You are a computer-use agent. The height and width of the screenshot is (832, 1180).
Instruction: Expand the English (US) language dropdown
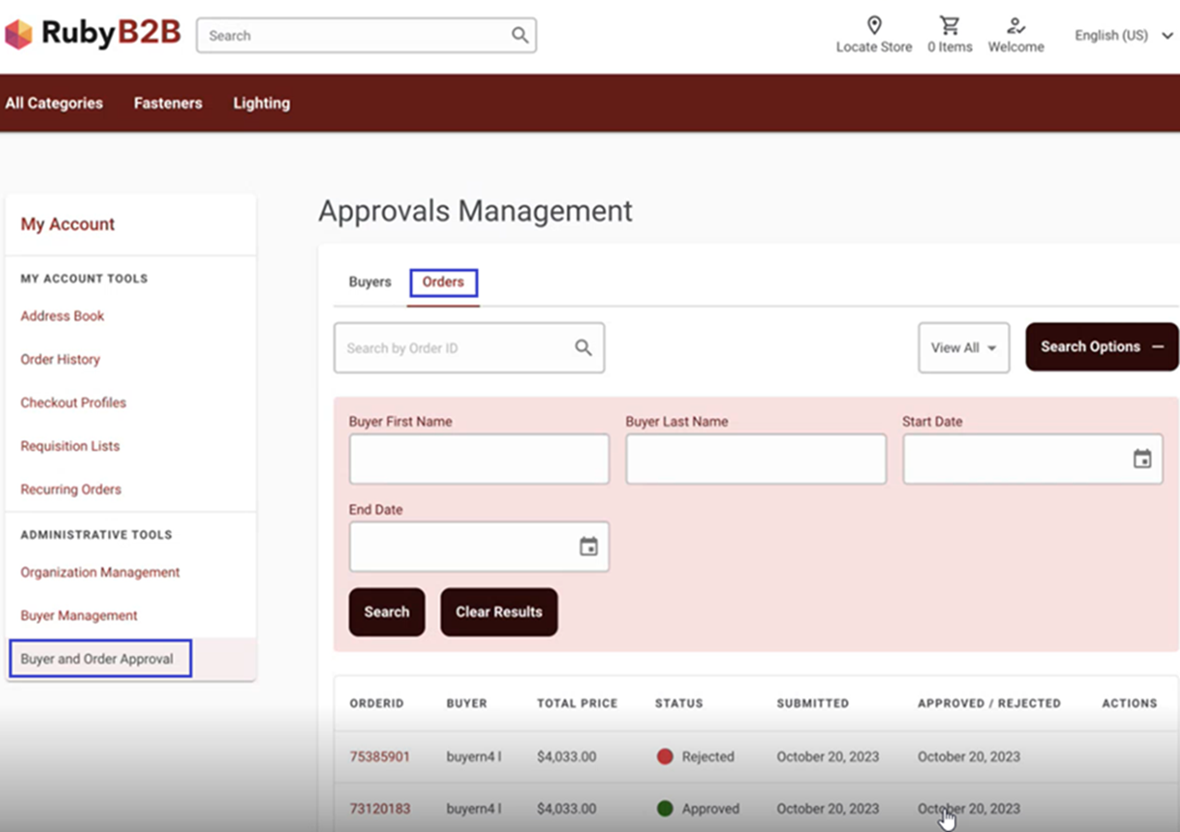click(1123, 35)
